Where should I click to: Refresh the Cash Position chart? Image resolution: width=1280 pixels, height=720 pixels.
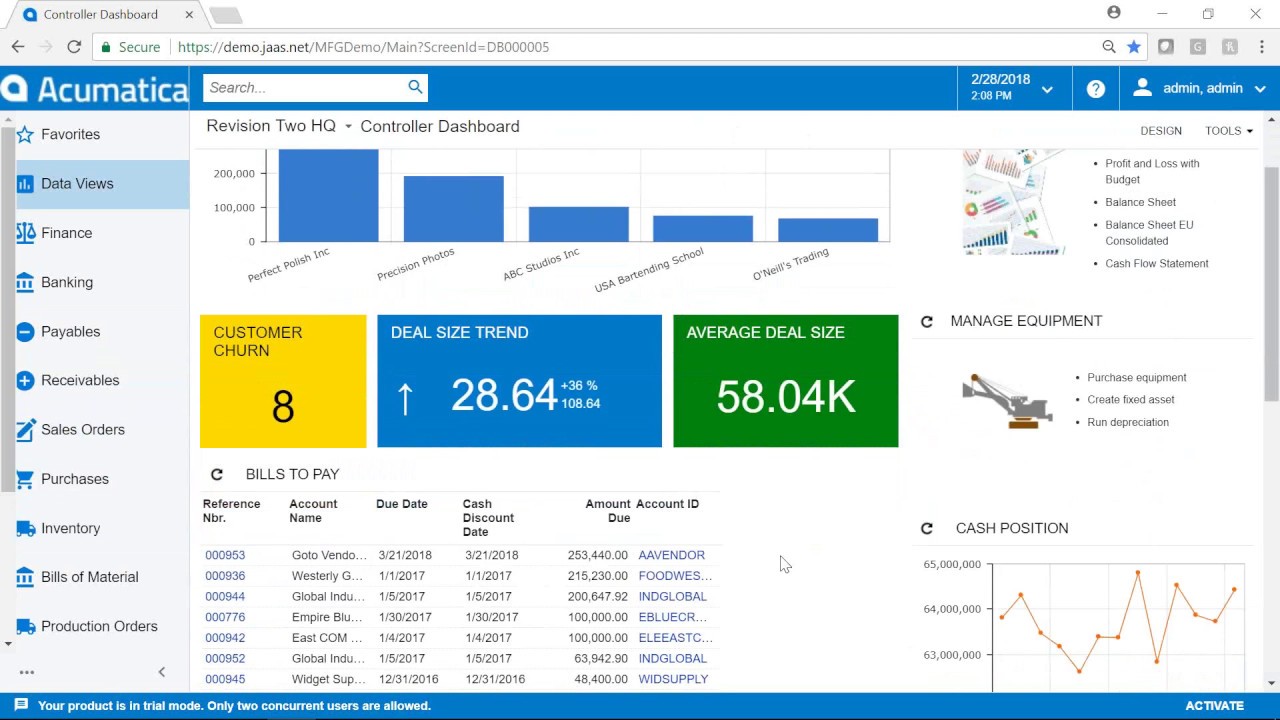[x=927, y=528]
